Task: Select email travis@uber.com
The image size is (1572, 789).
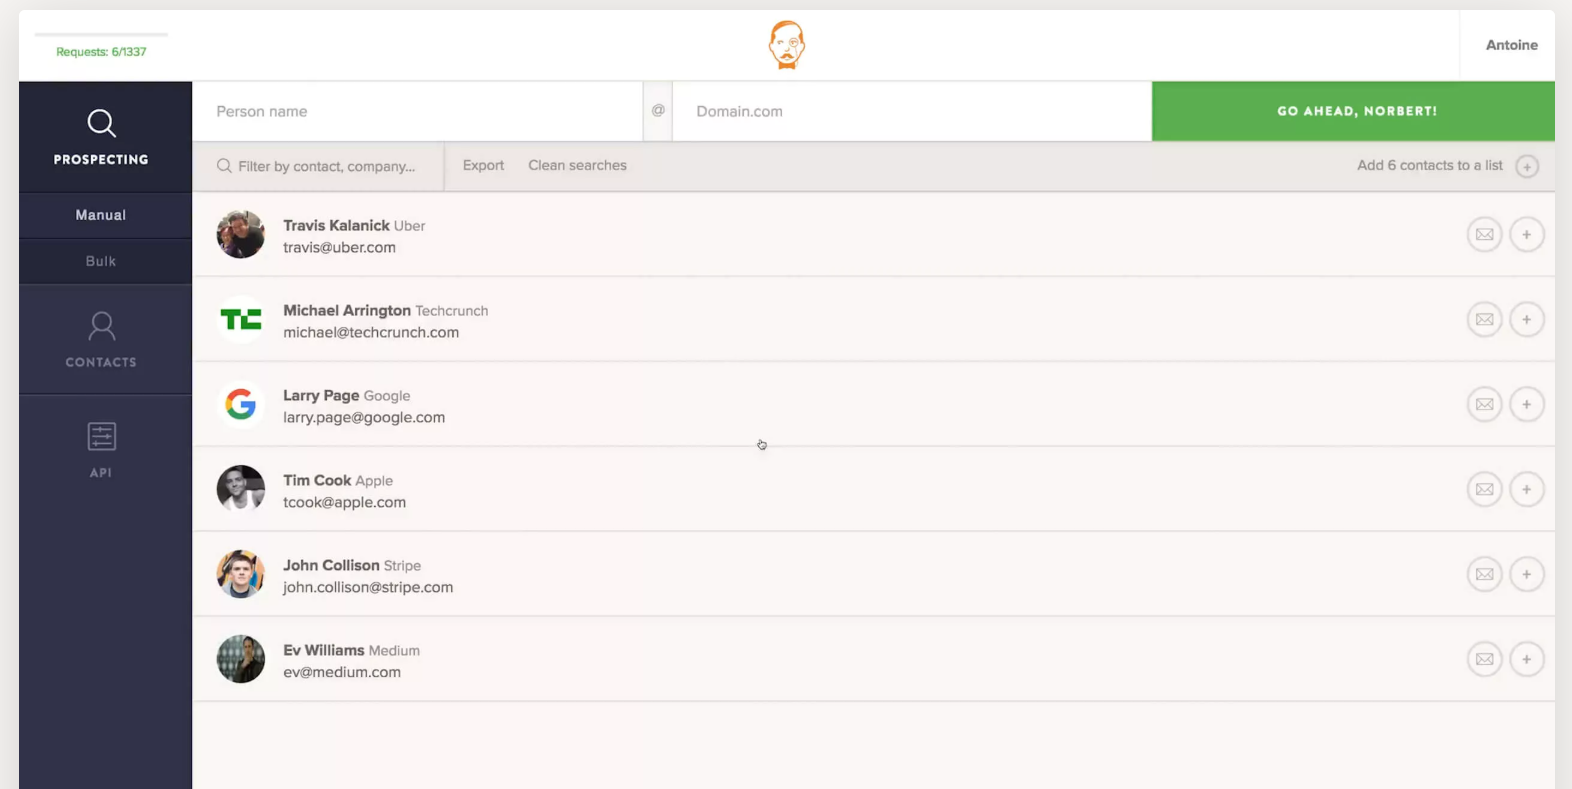Action: (339, 247)
